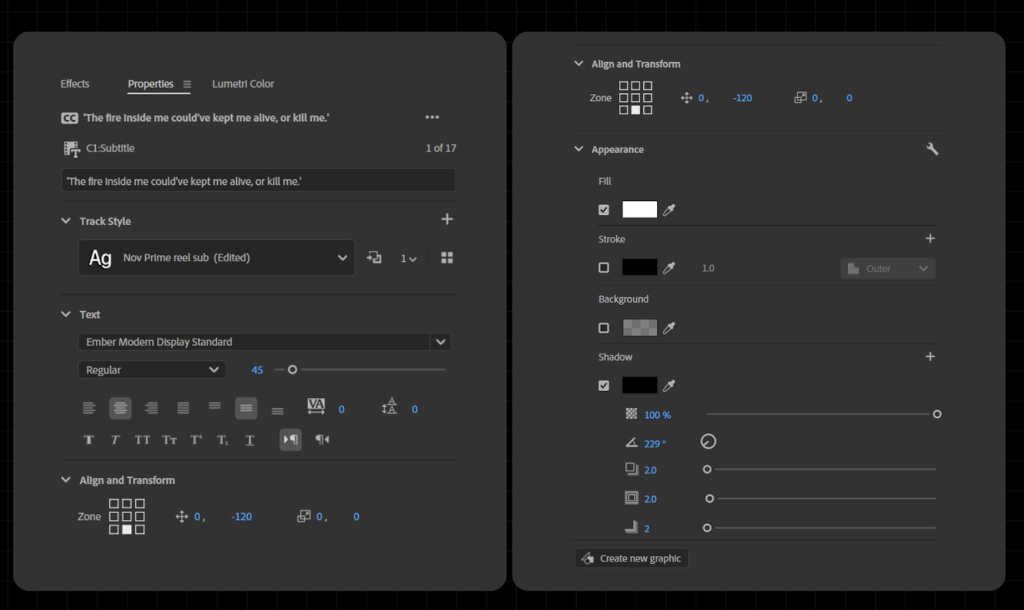The image size is (1024, 610).
Task: Pick Stroke color with eyedropper
Action: coord(669,268)
